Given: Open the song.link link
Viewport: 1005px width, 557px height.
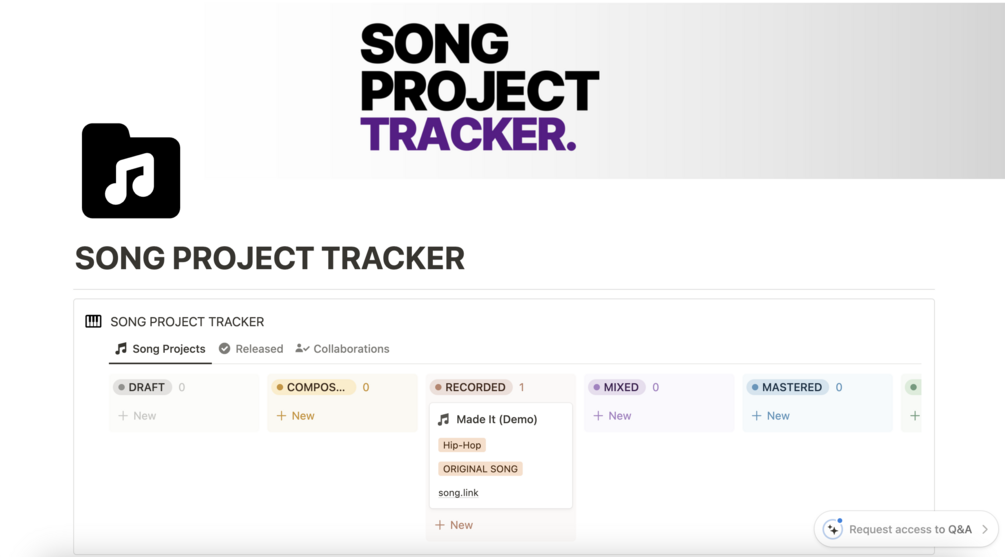Looking at the screenshot, I should (458, 493).
